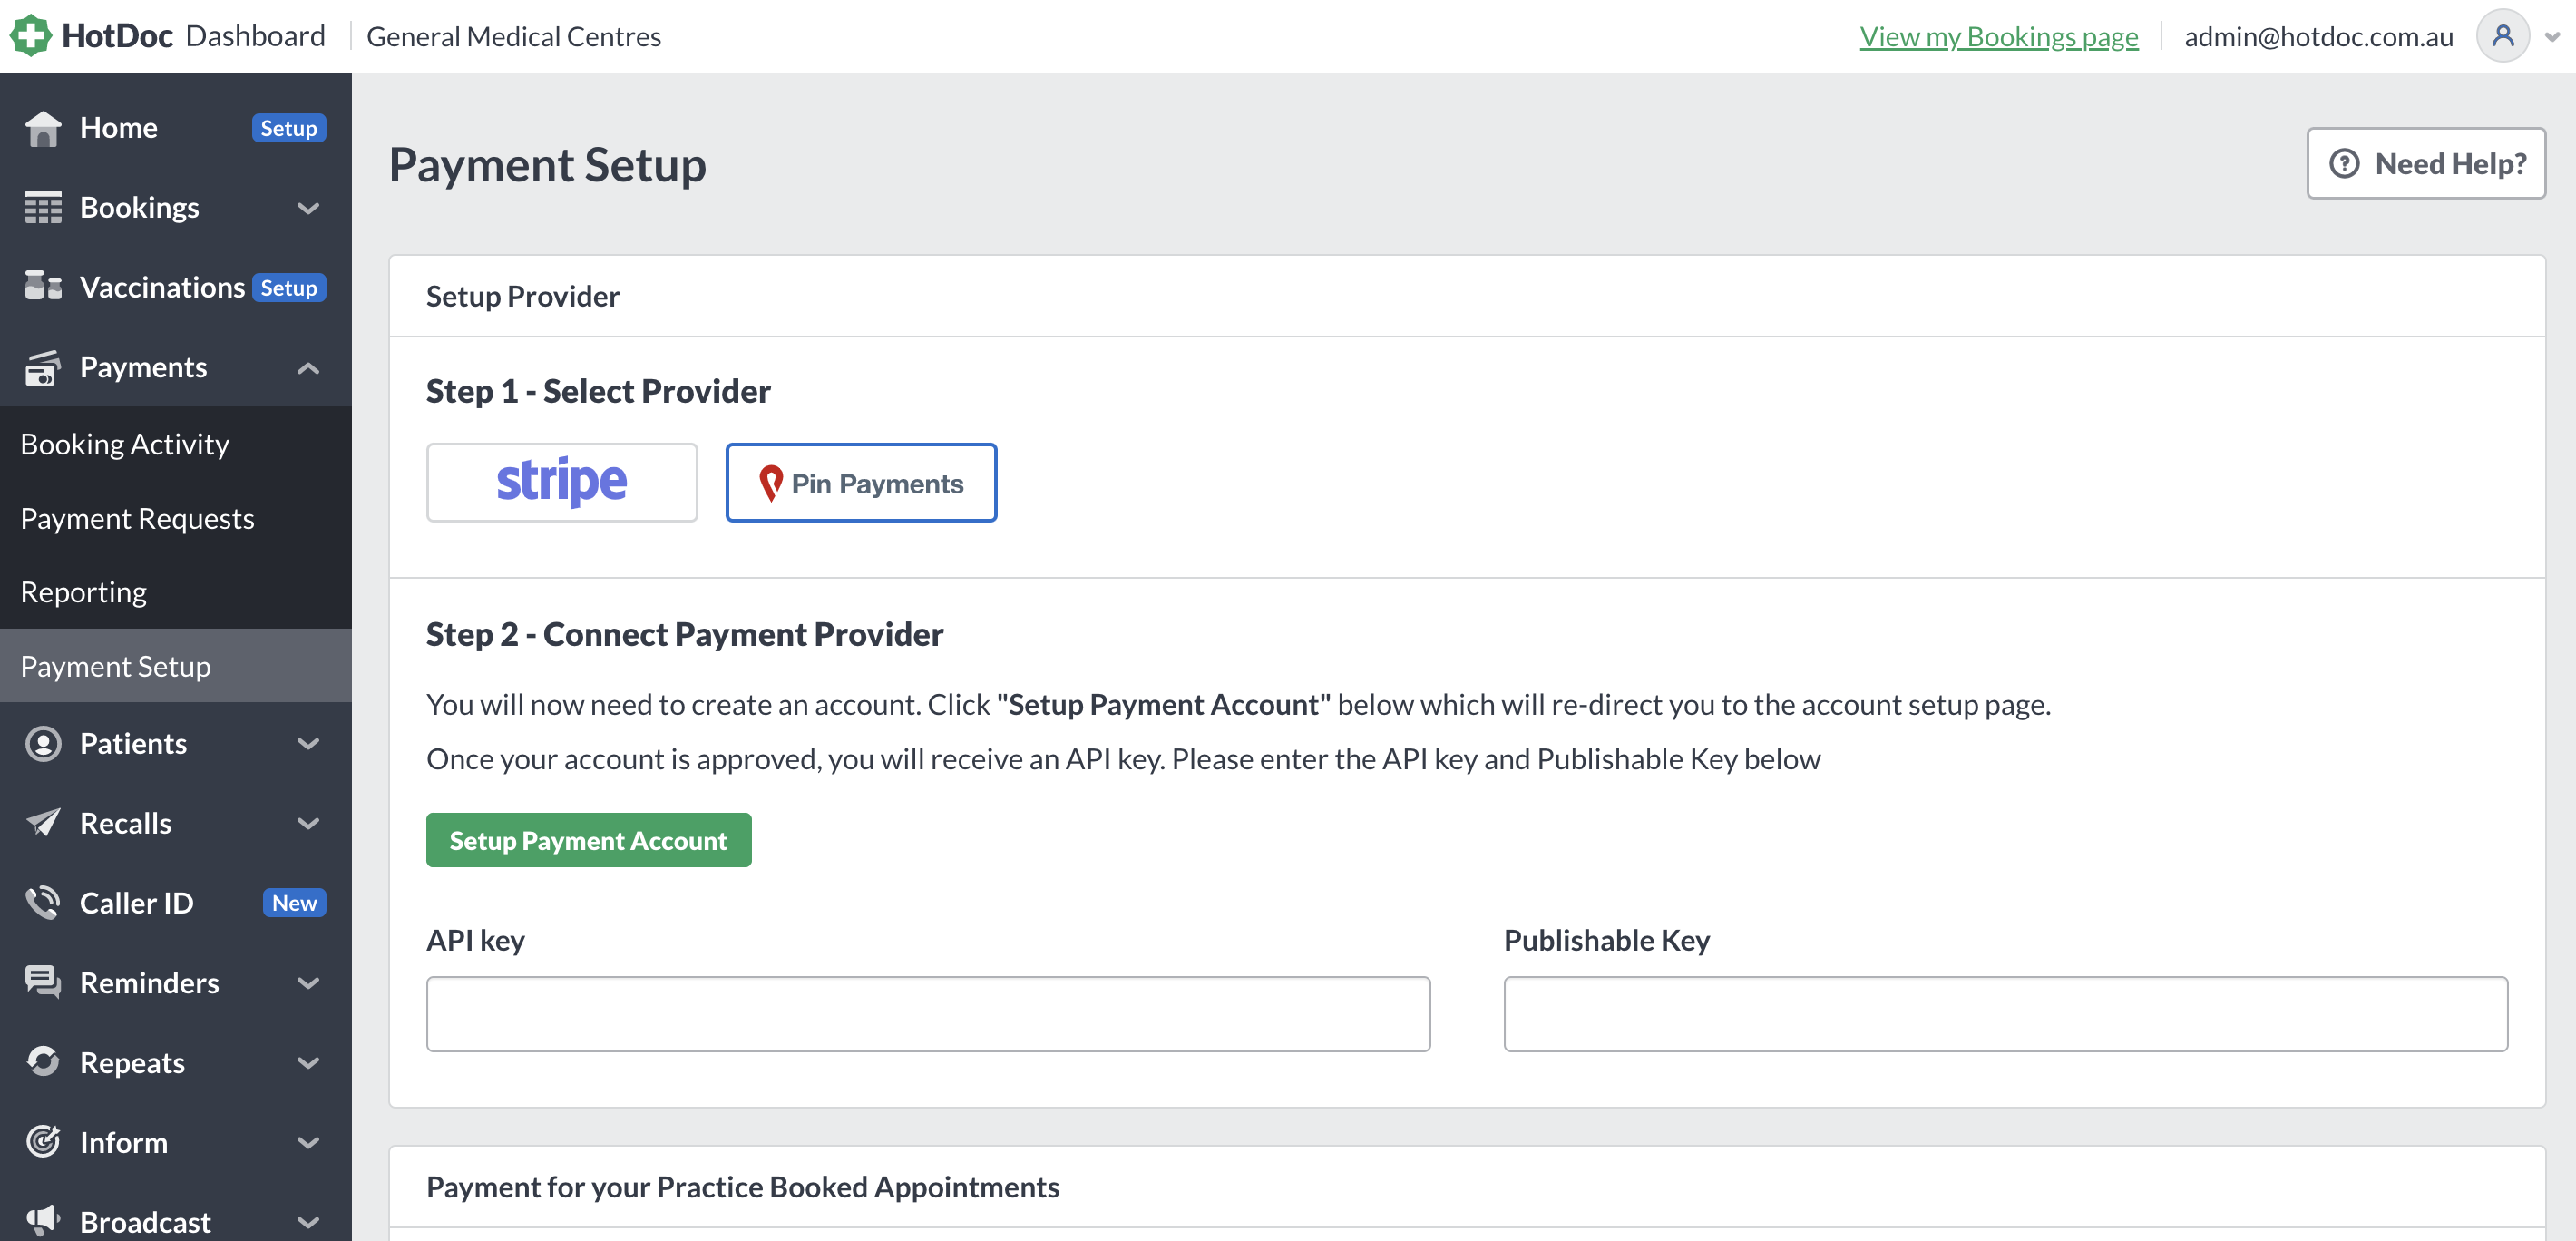This screenshot has height=1241, width=2576.
Task: Open View my Bookings page link
Action: [x=1999, y=37]
